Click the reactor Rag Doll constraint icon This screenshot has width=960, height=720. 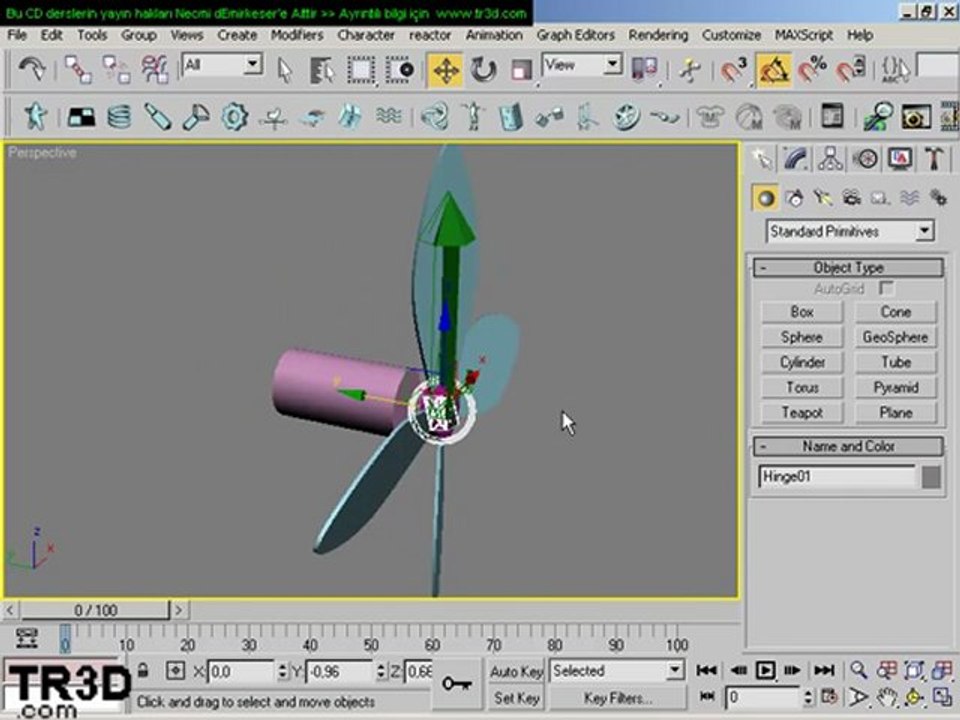[x=473, y=116]
